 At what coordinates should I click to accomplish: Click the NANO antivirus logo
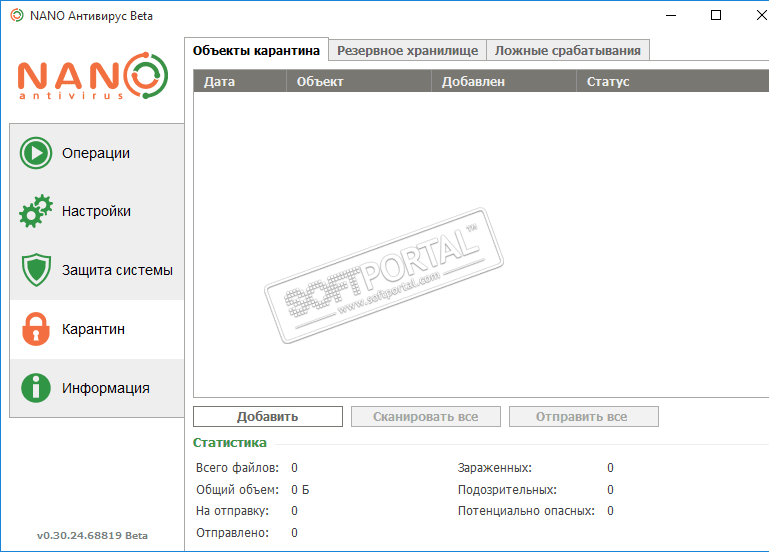93,75
